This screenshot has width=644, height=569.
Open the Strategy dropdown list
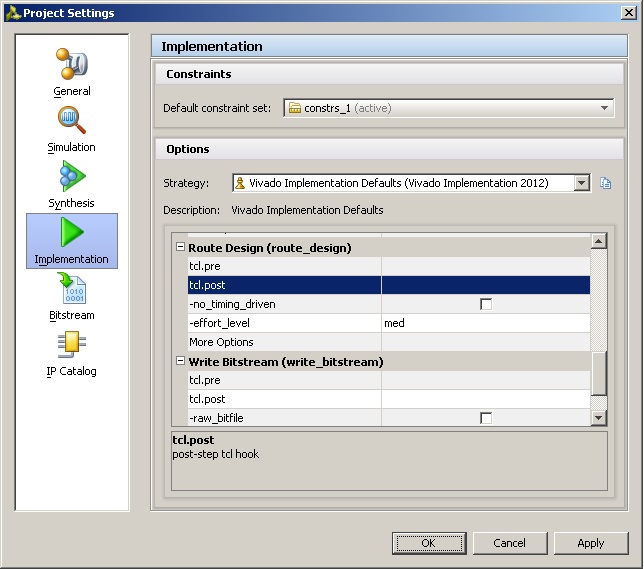pyautogui.click(x=581, y=183)
